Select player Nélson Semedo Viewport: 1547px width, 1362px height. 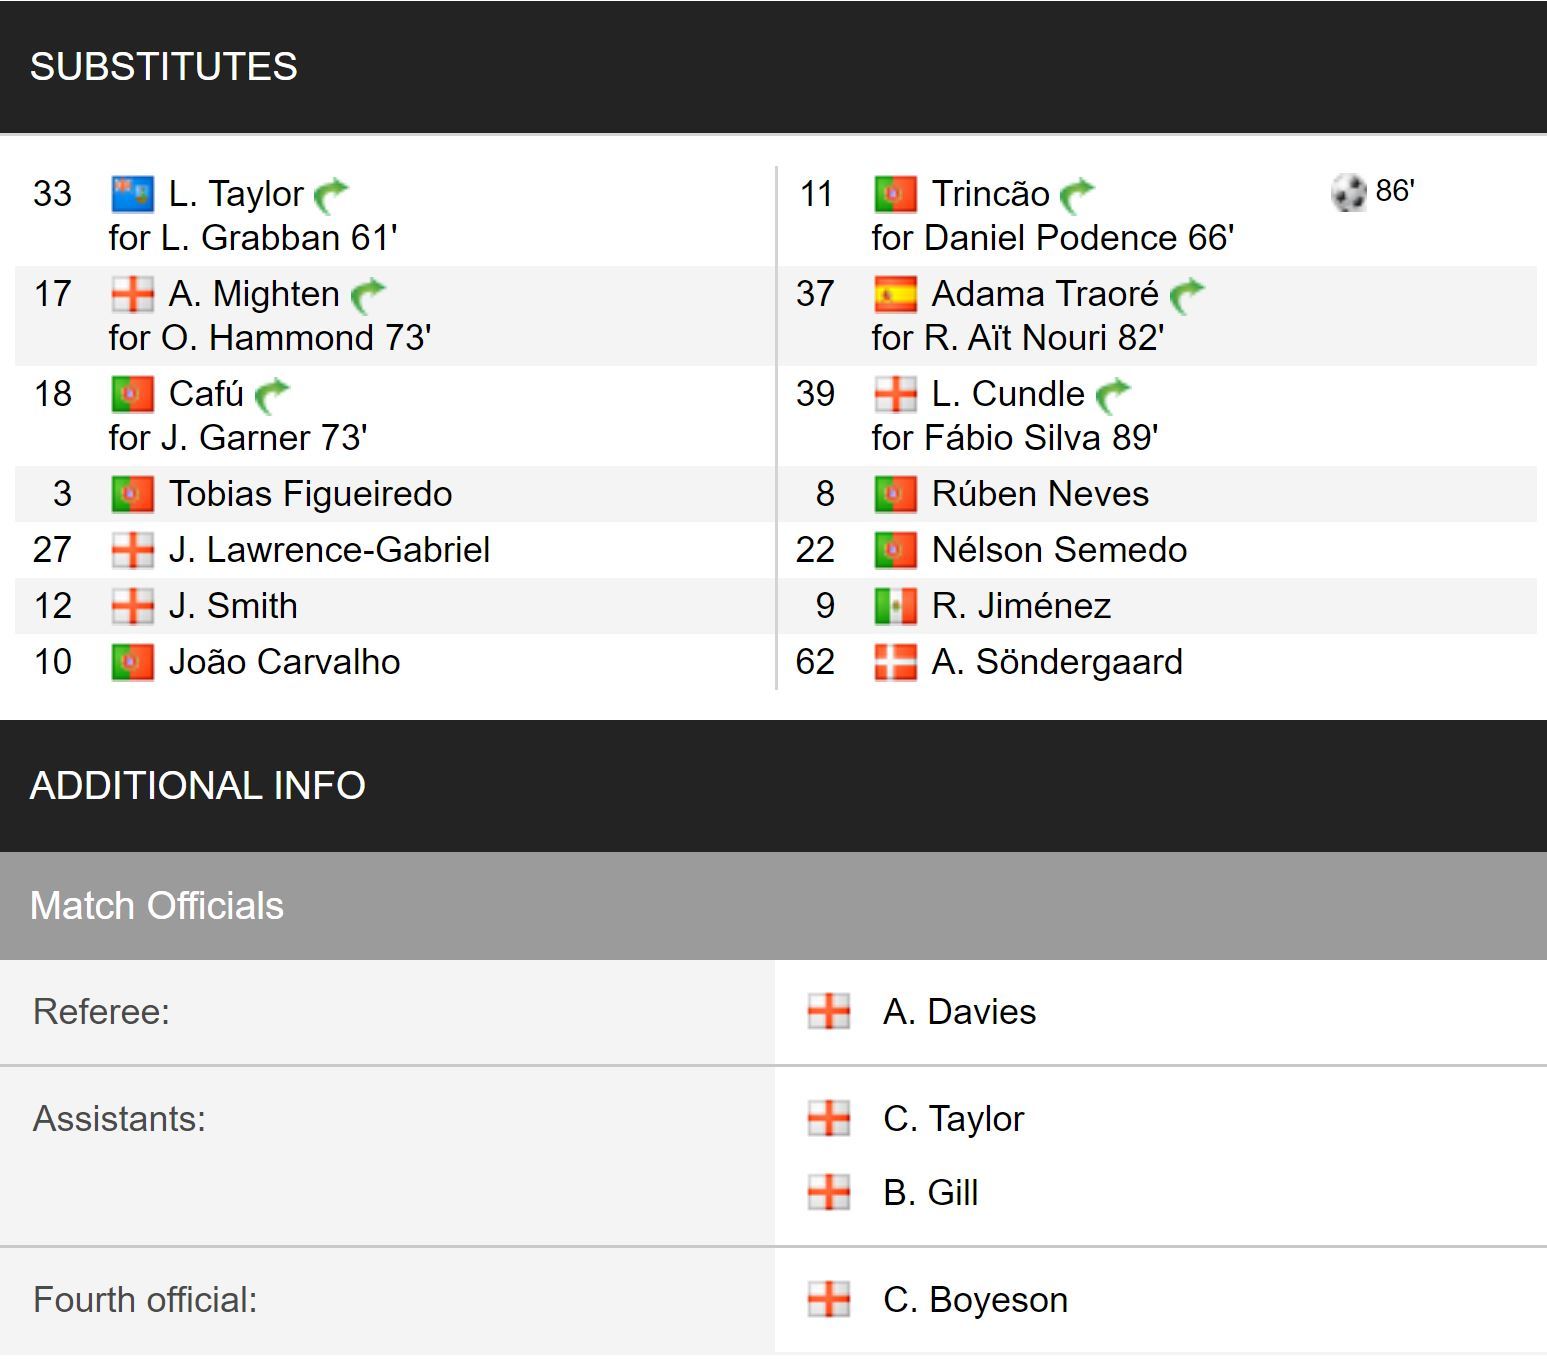click(1059, 550)
